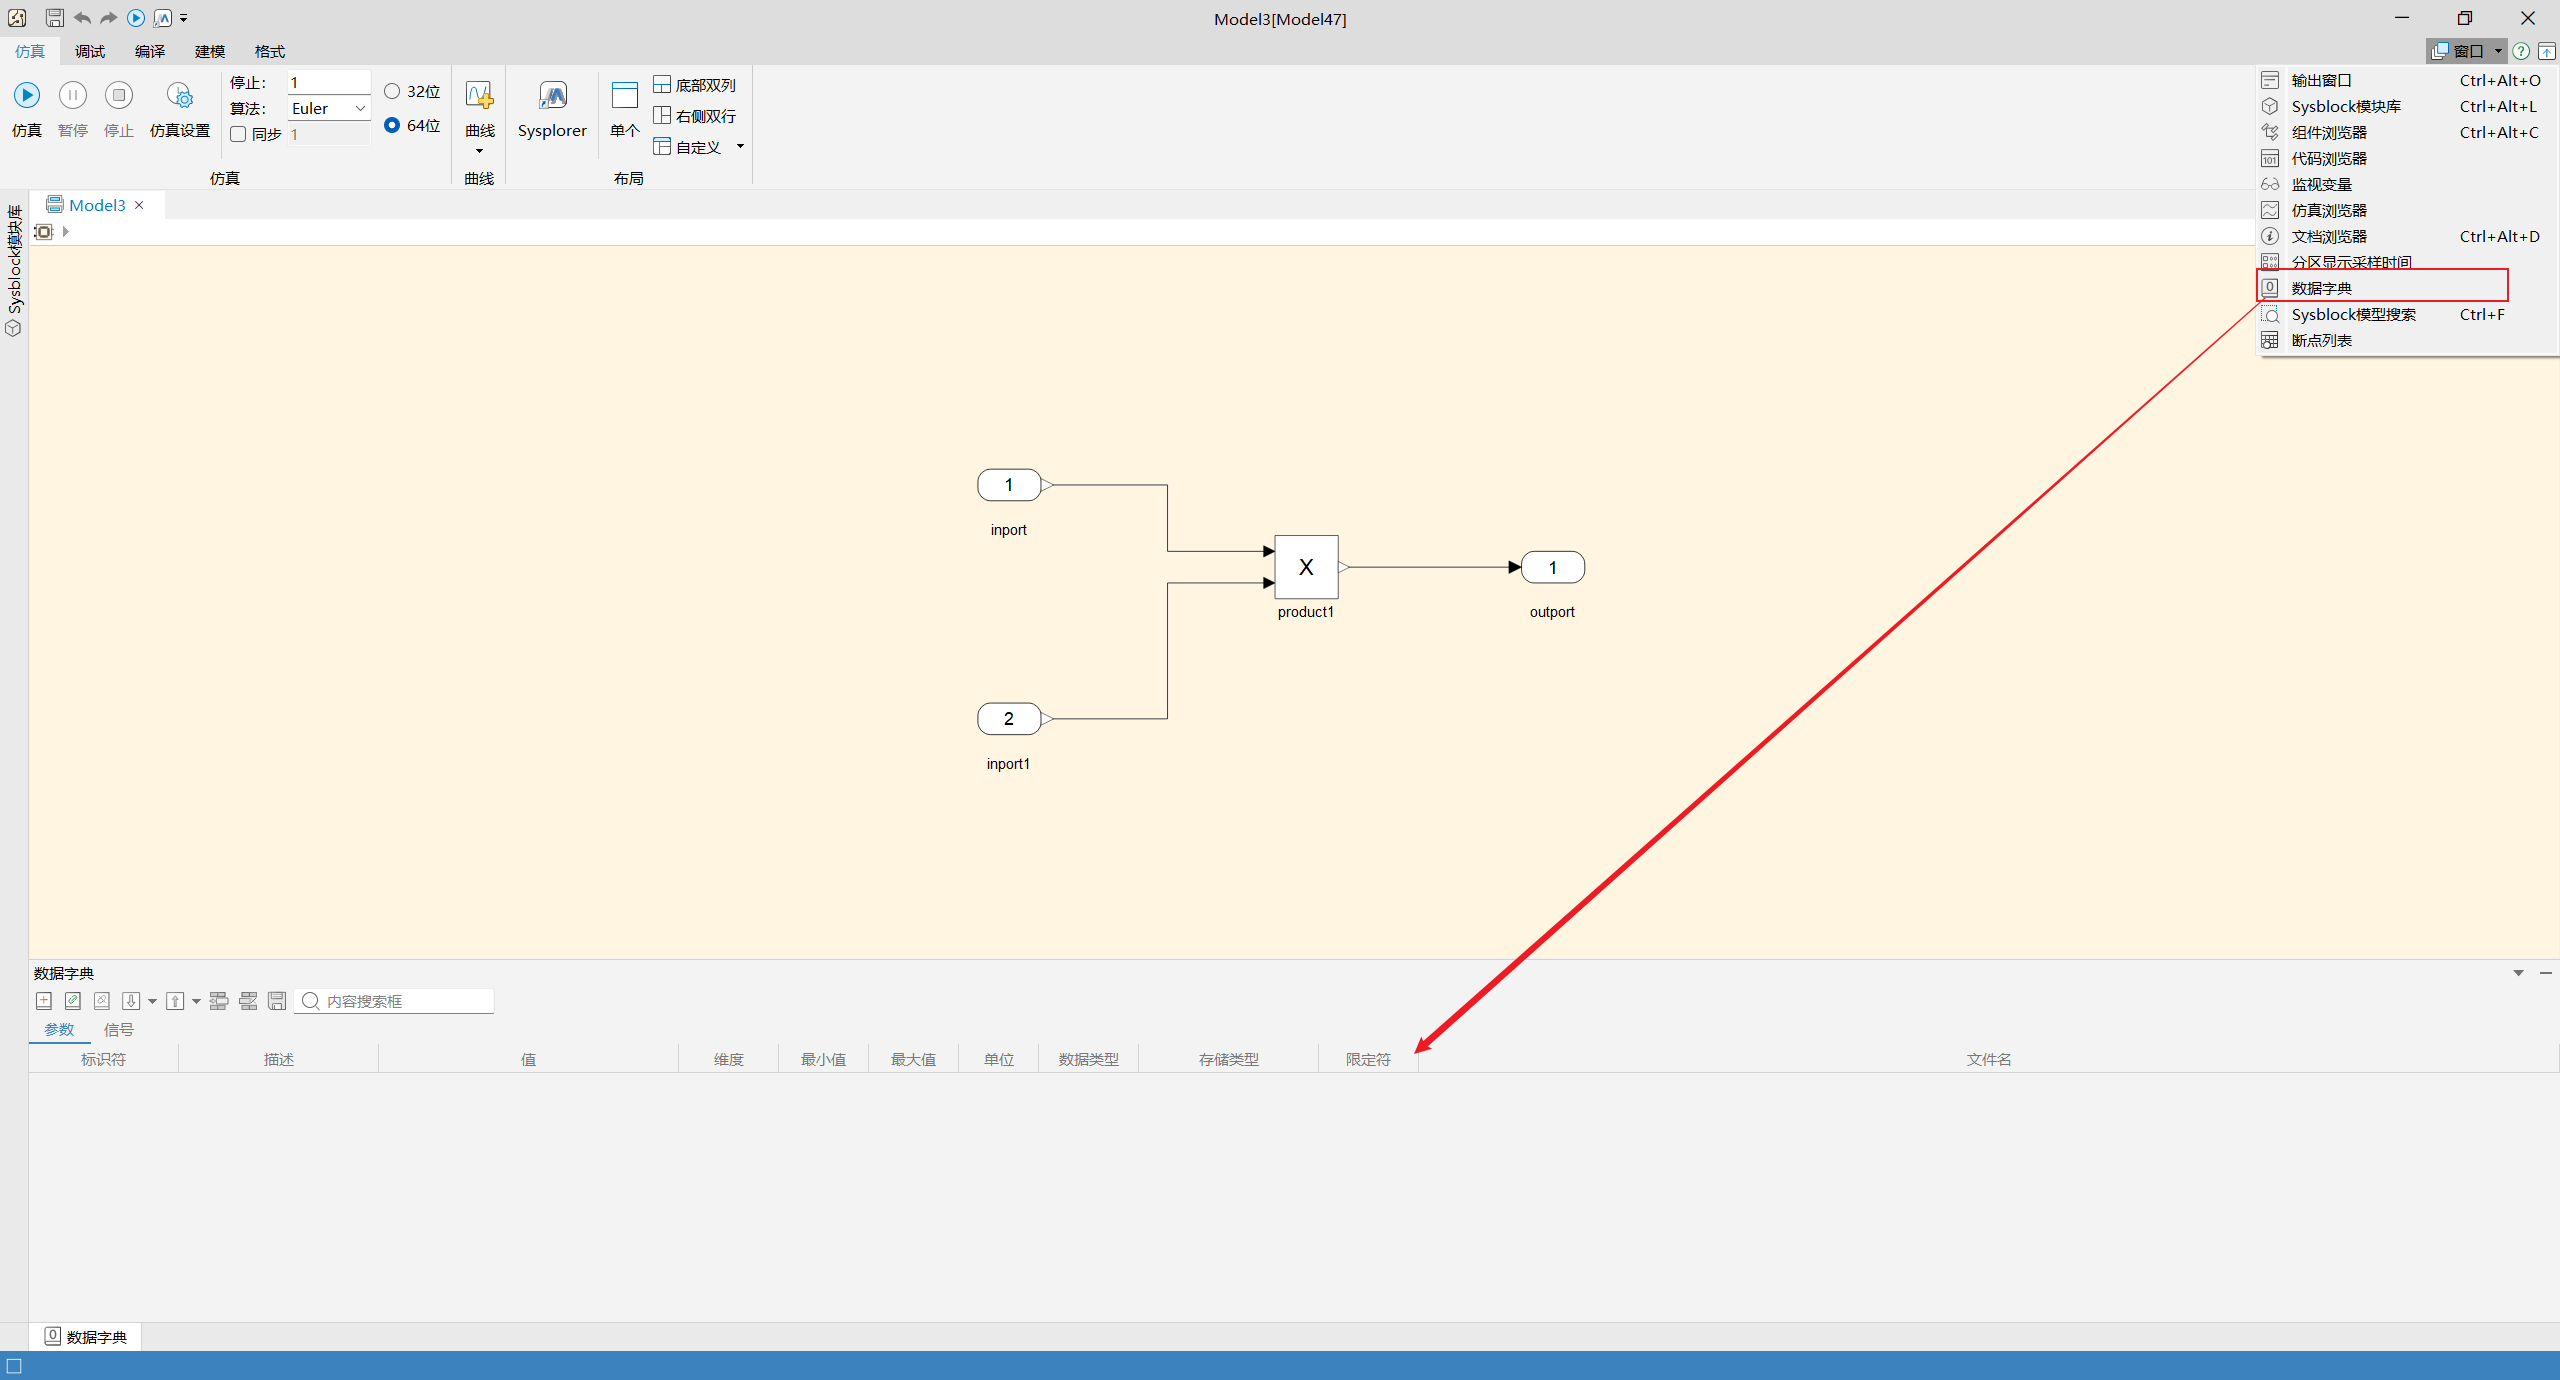Expand the quick access toolbar customize arrow
The width and height of the screenshot is (2560, 1380).
click(183, 18)
